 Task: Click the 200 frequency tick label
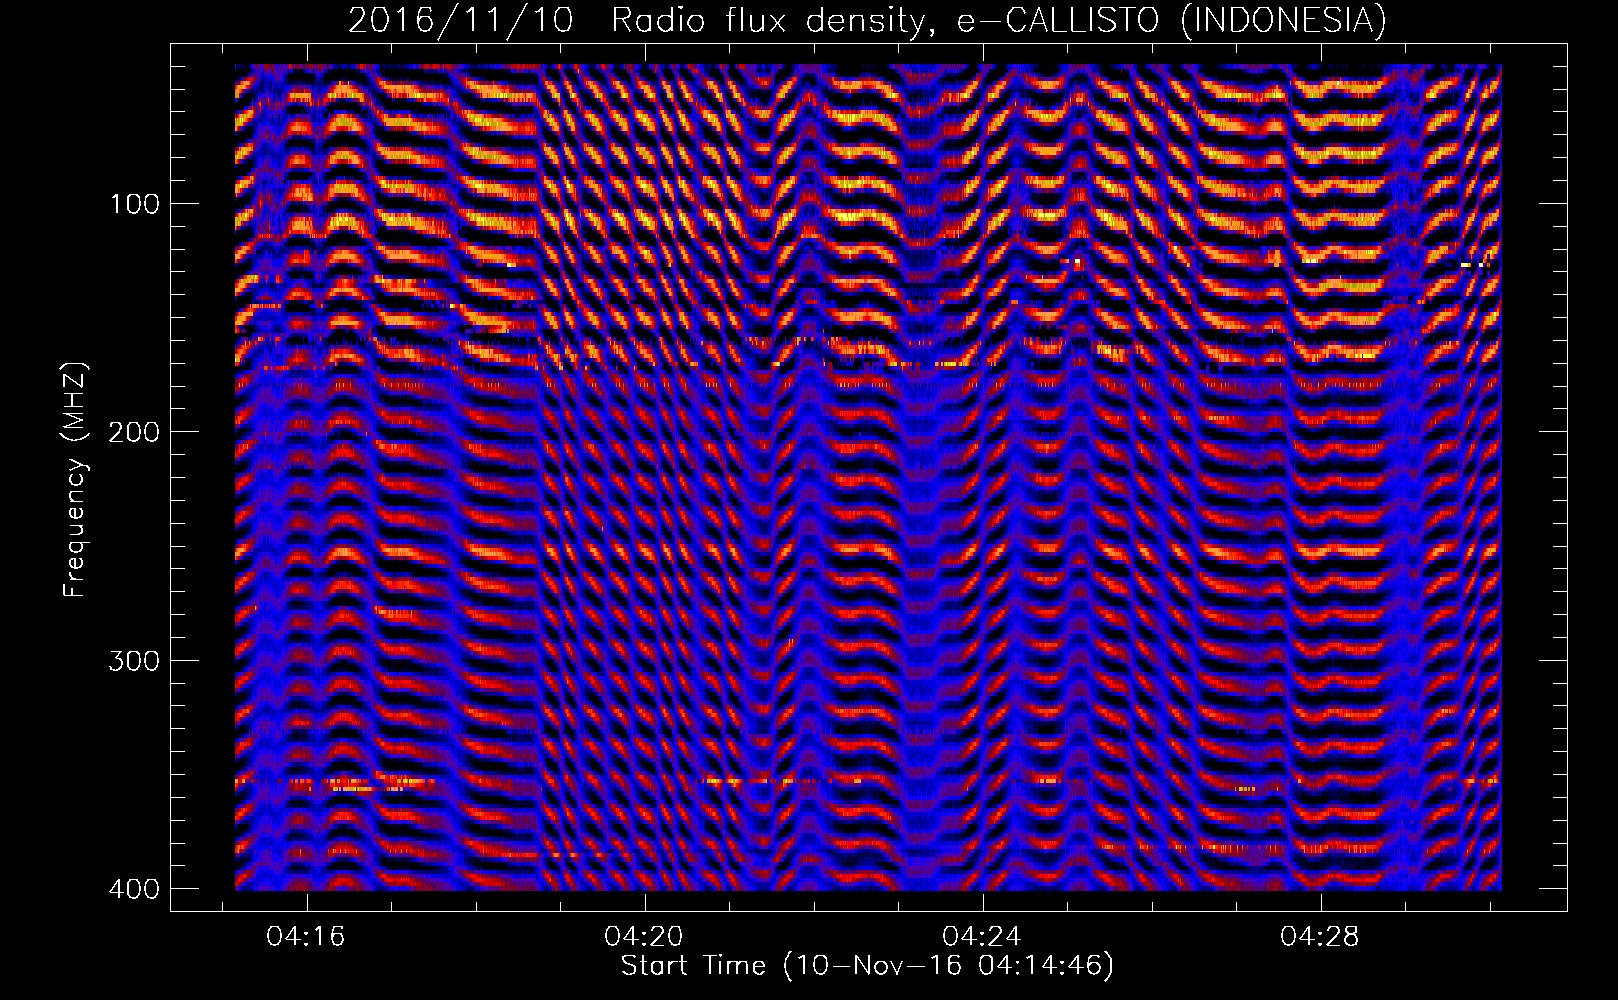click(134, 433)
